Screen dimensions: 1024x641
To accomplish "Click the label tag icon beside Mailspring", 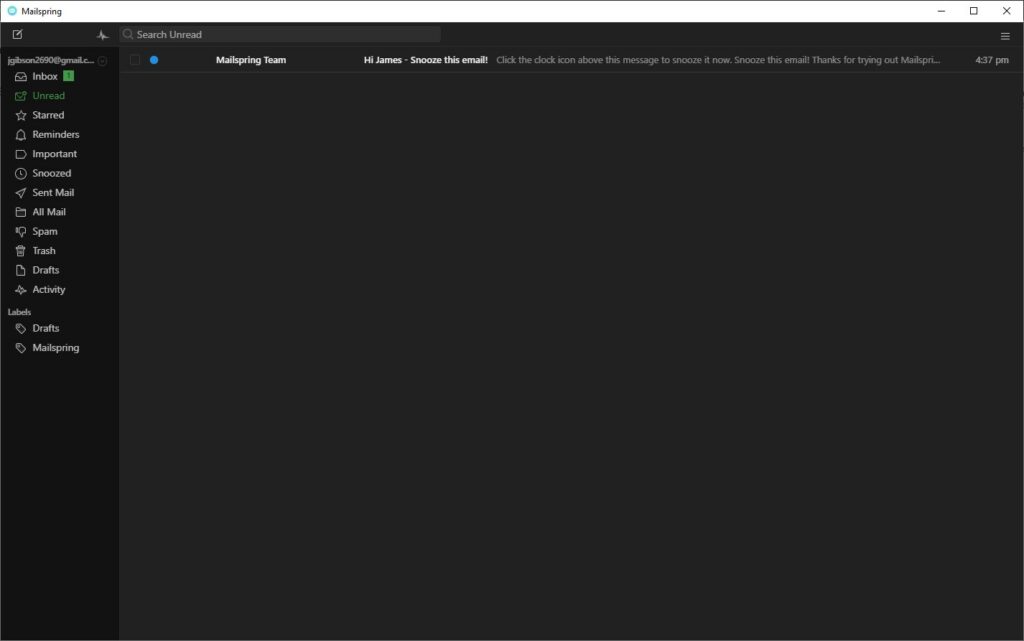I will (21, 348).
